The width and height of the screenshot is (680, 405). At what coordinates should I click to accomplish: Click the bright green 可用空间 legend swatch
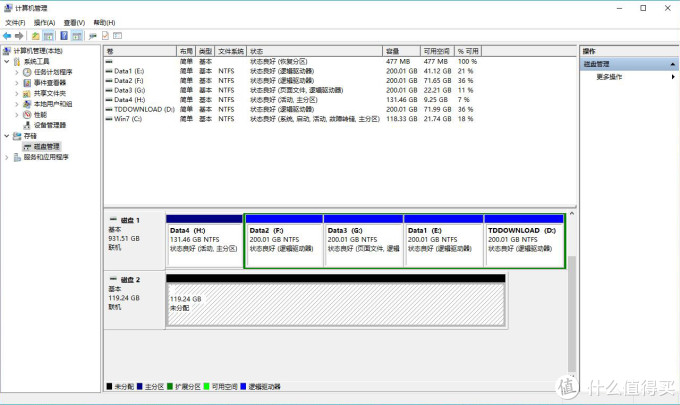[206, 386]
